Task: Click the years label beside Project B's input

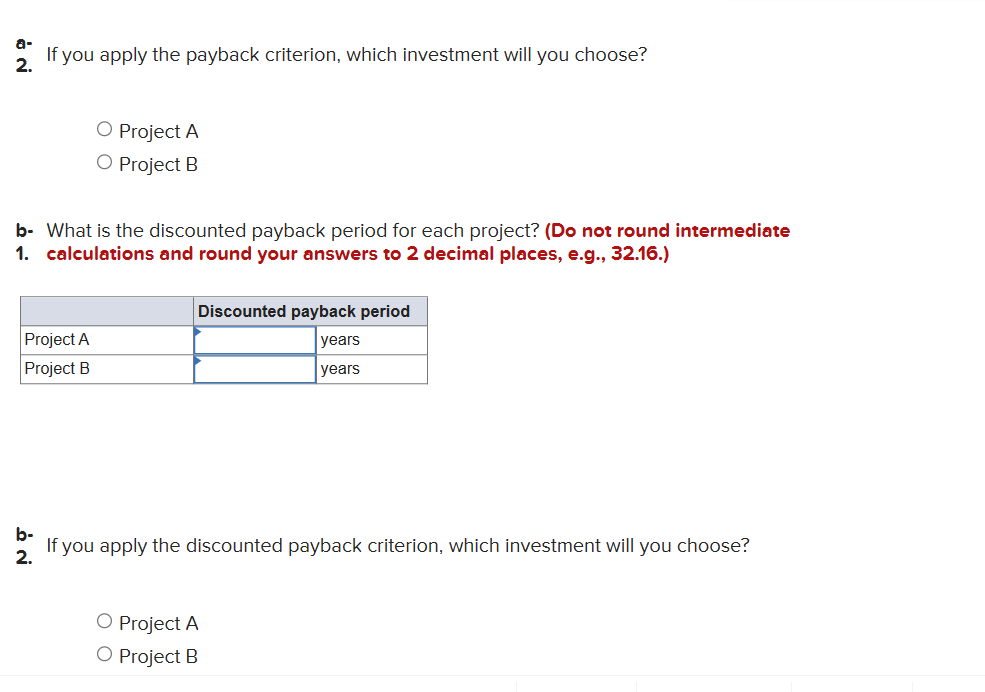Action: [x=338, y=368]
